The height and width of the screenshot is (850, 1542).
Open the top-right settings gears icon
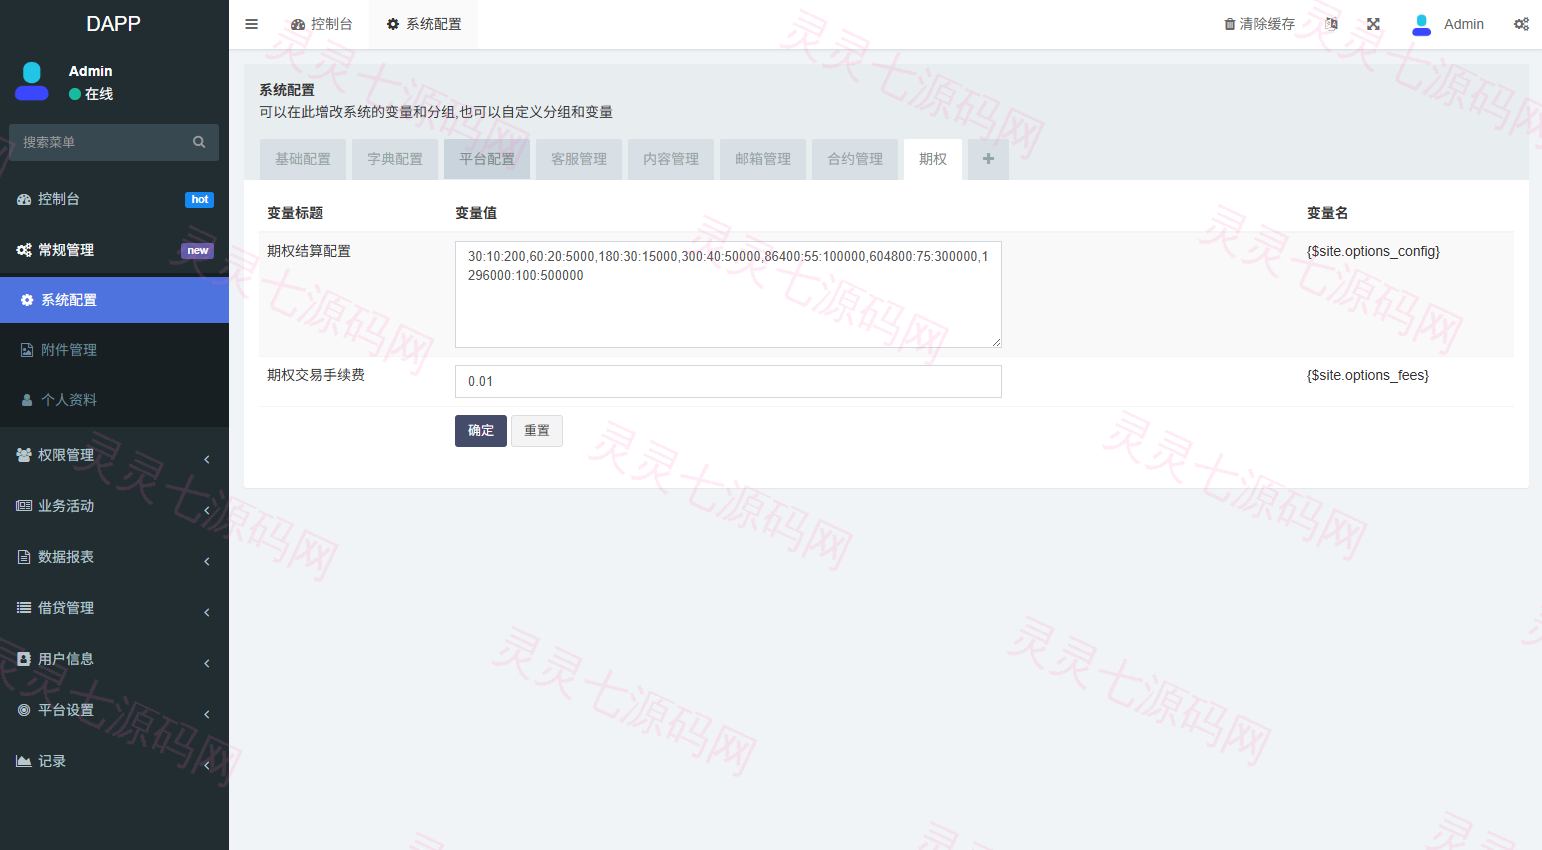point(1521,24)
